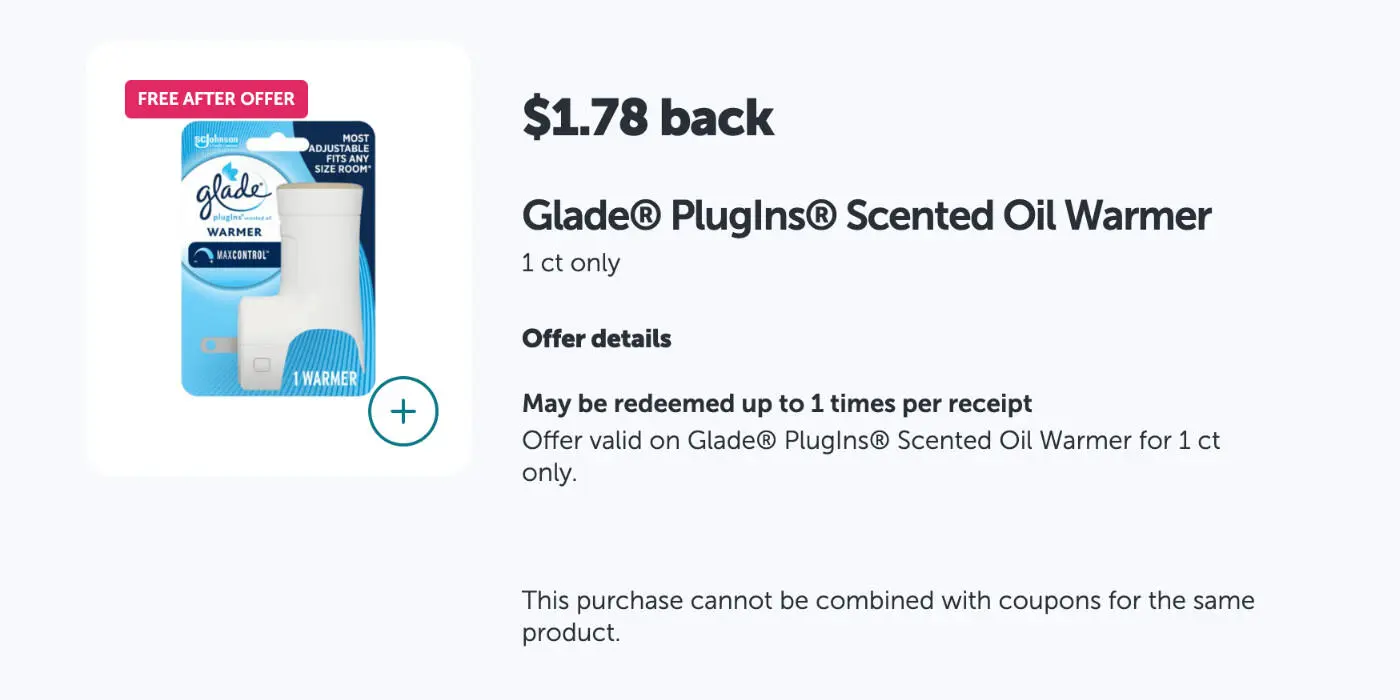
Task: Select the Glade PlugIns Scented Oil Warmer title
Action: [x=866, y=216]
